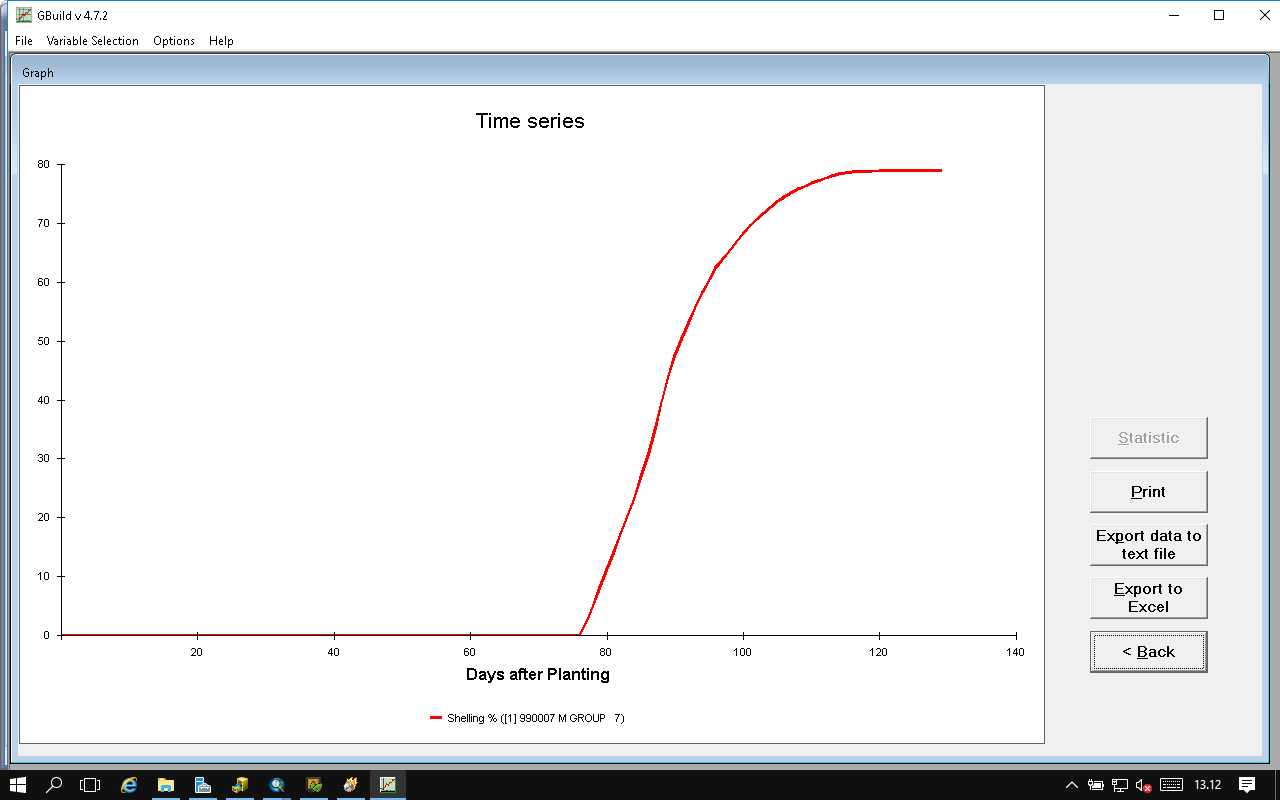Click the Print button

[1148, 492]
